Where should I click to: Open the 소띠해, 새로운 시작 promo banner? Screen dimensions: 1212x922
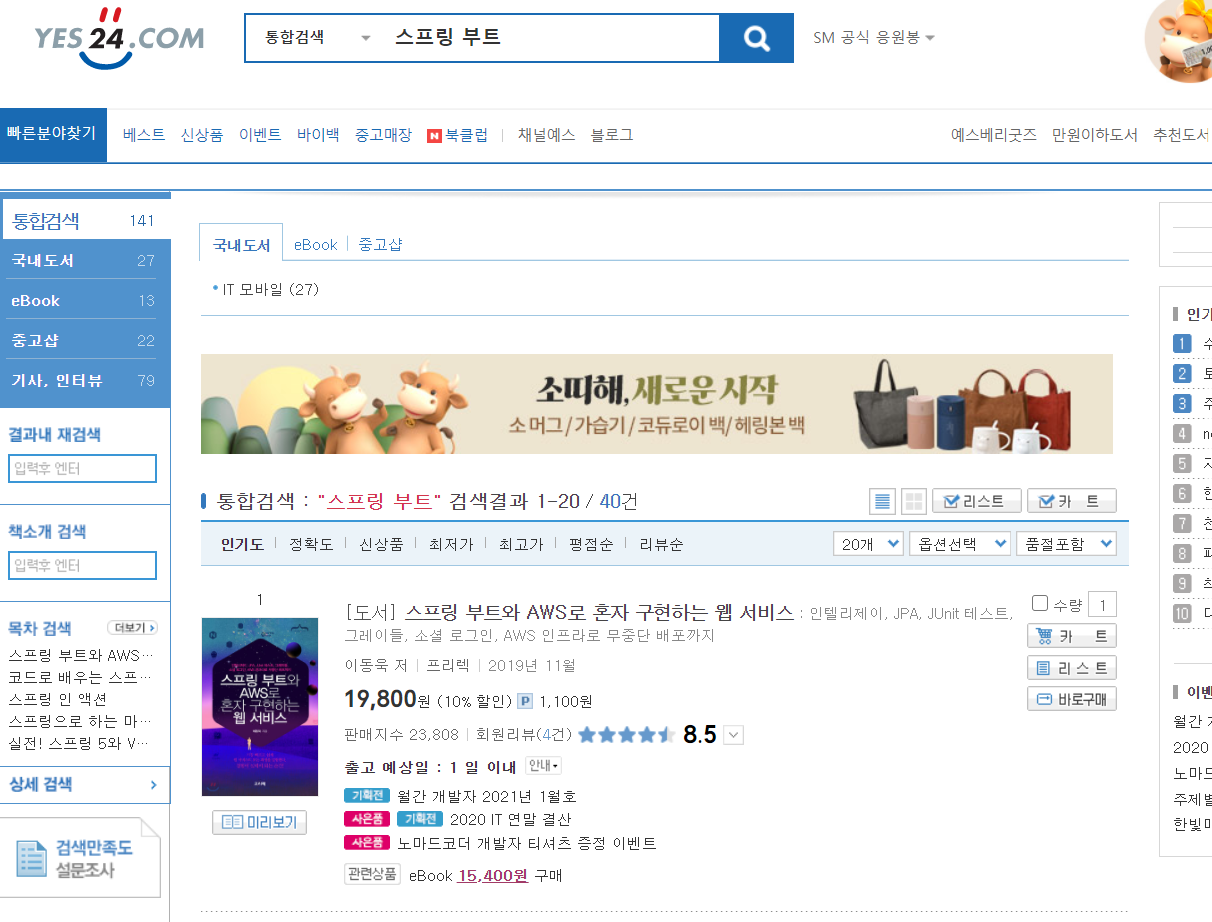(657, 404)
